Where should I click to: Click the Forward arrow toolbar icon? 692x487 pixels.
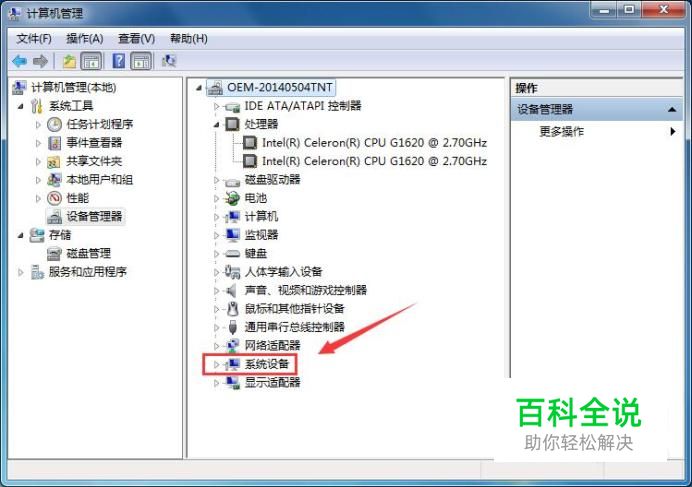click(x=41, y=61)
